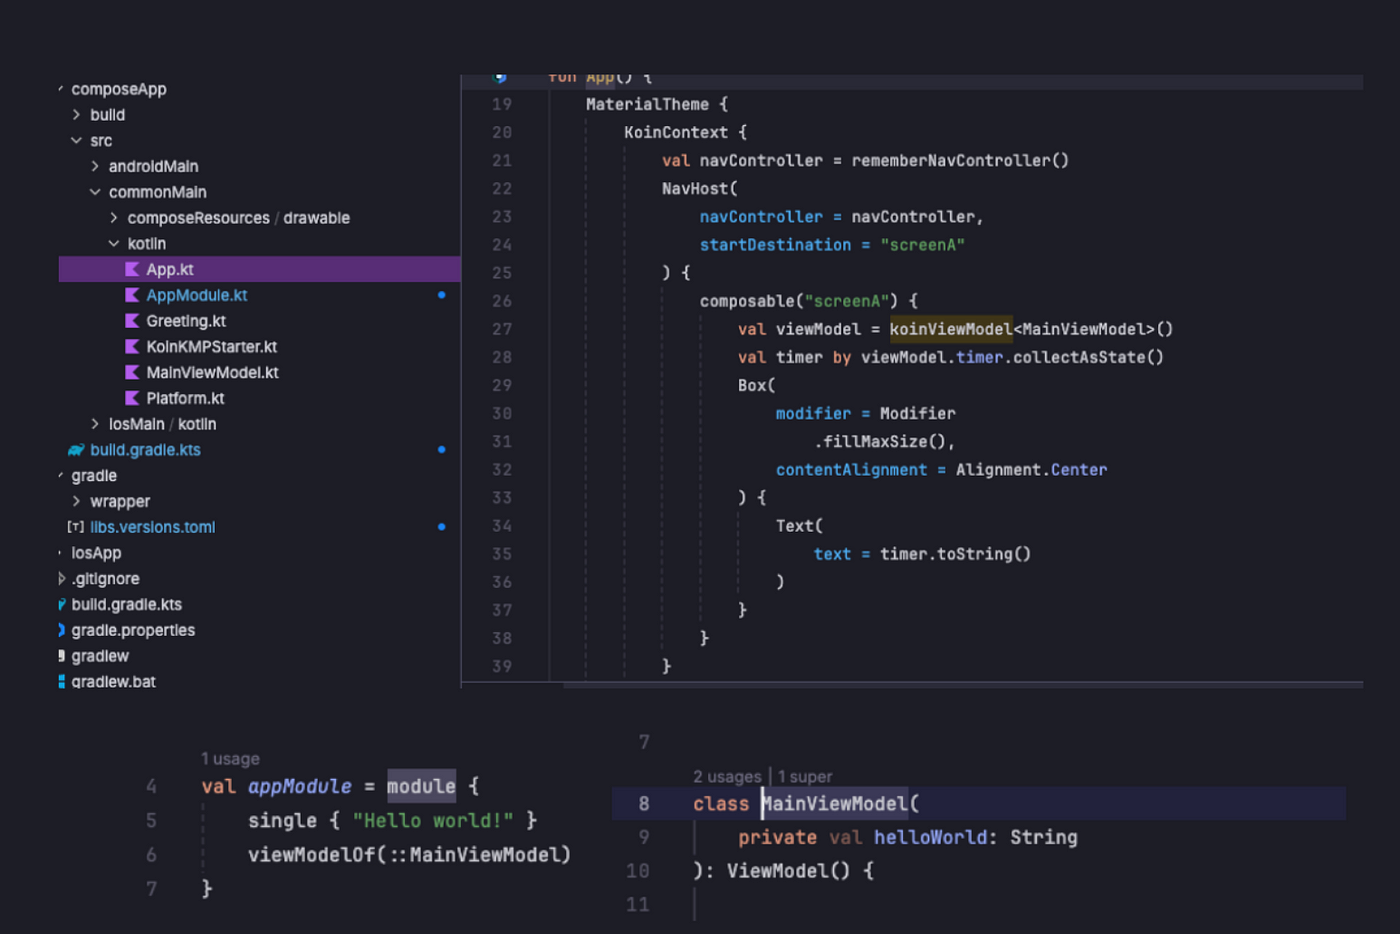1400x934 pixels.
Task: Expand the build folder
Action: click(x=76, y=115)
